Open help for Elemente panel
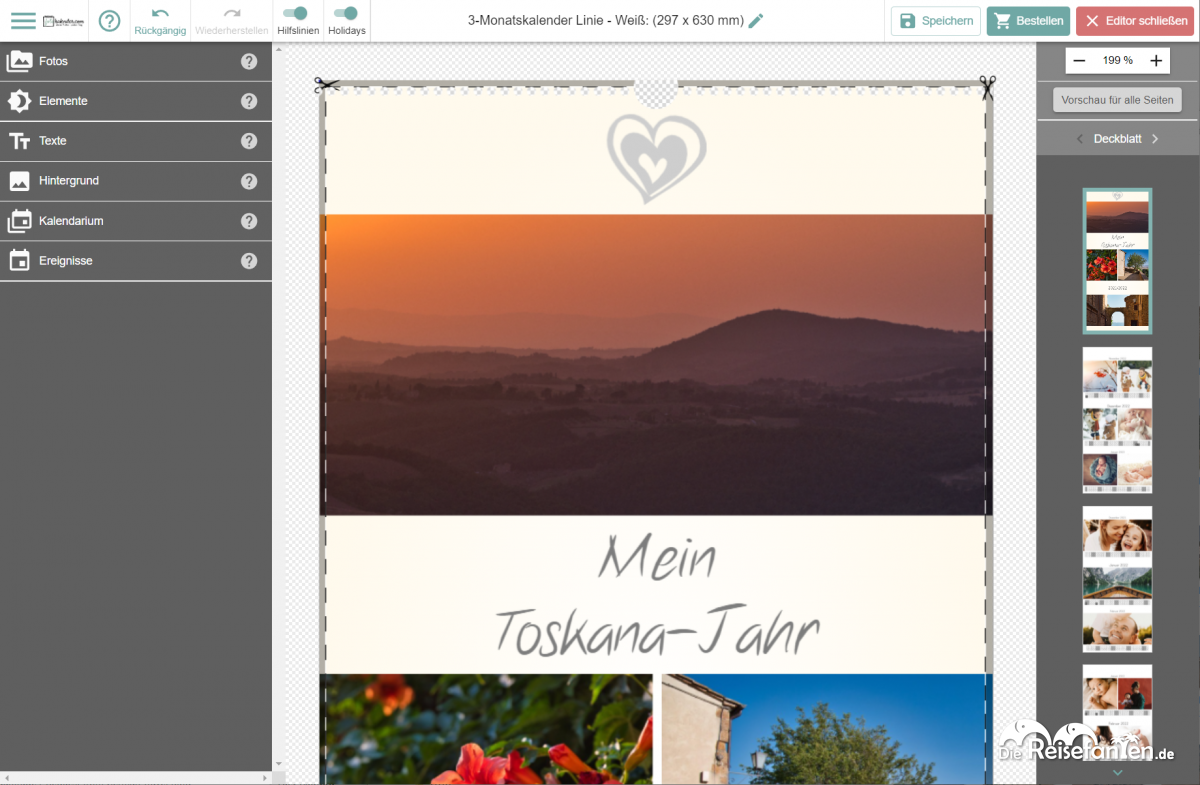The height and width of the screenshot is (785, 1200). (x=249, y=102)
